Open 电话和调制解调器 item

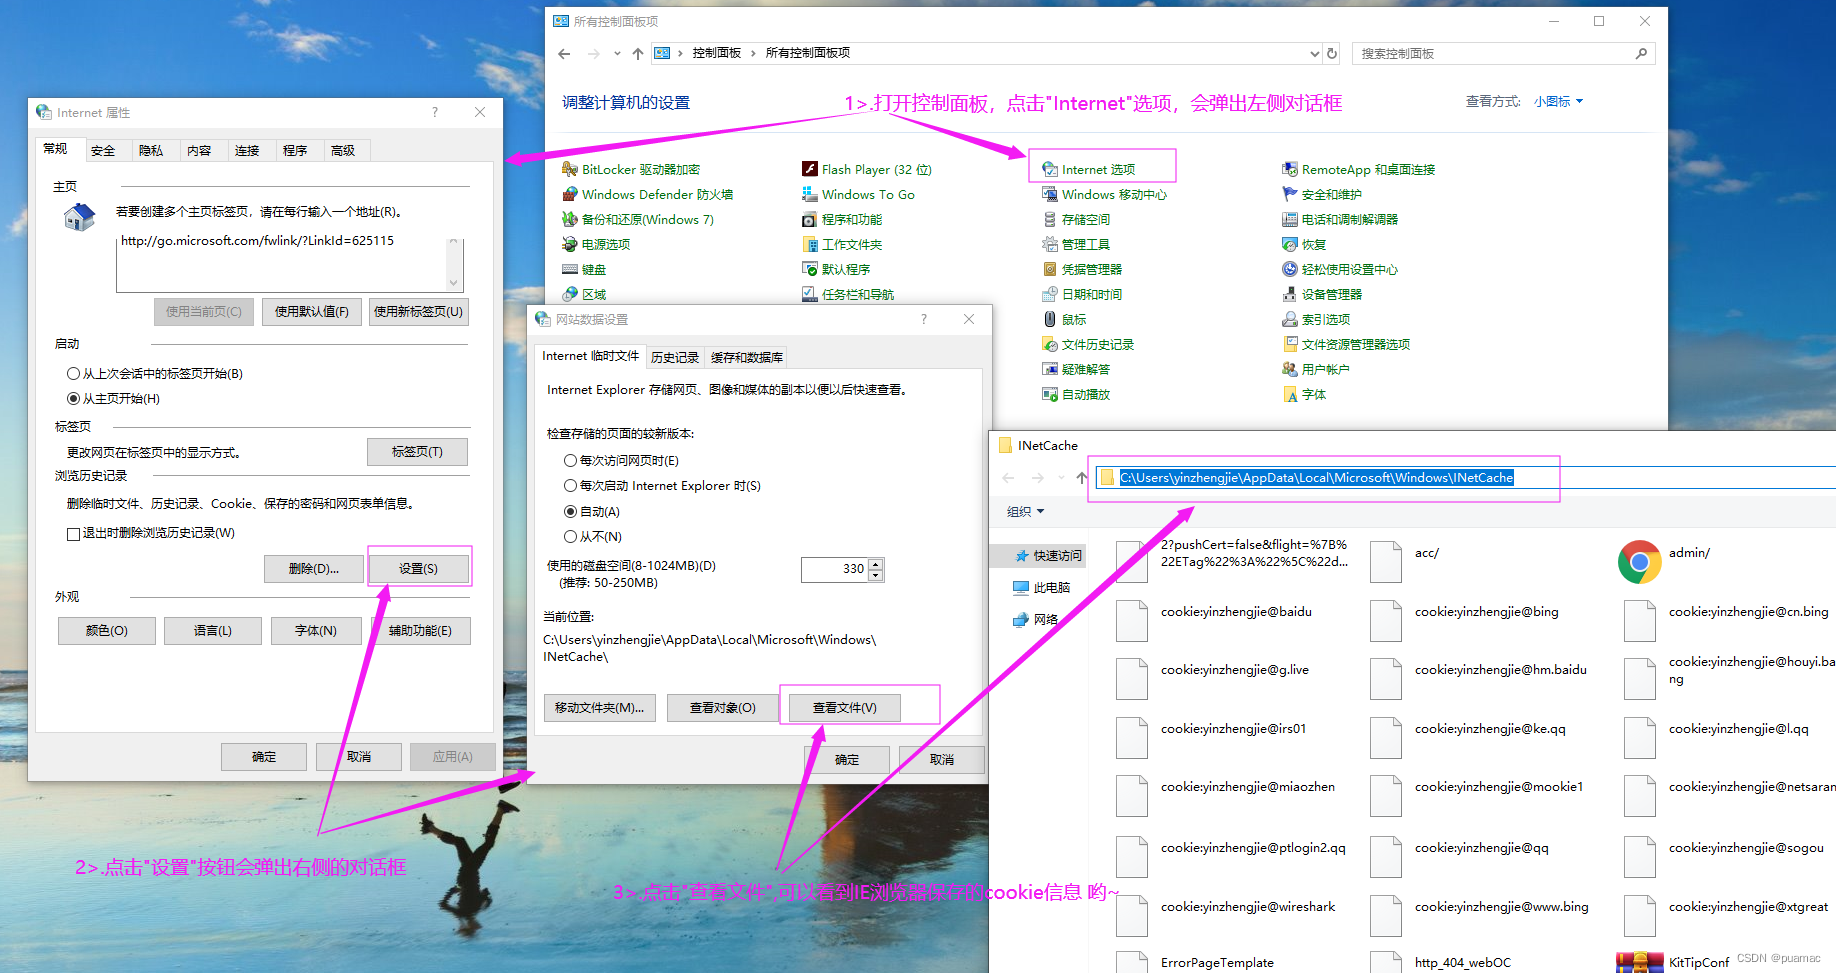pos(1340,220)
